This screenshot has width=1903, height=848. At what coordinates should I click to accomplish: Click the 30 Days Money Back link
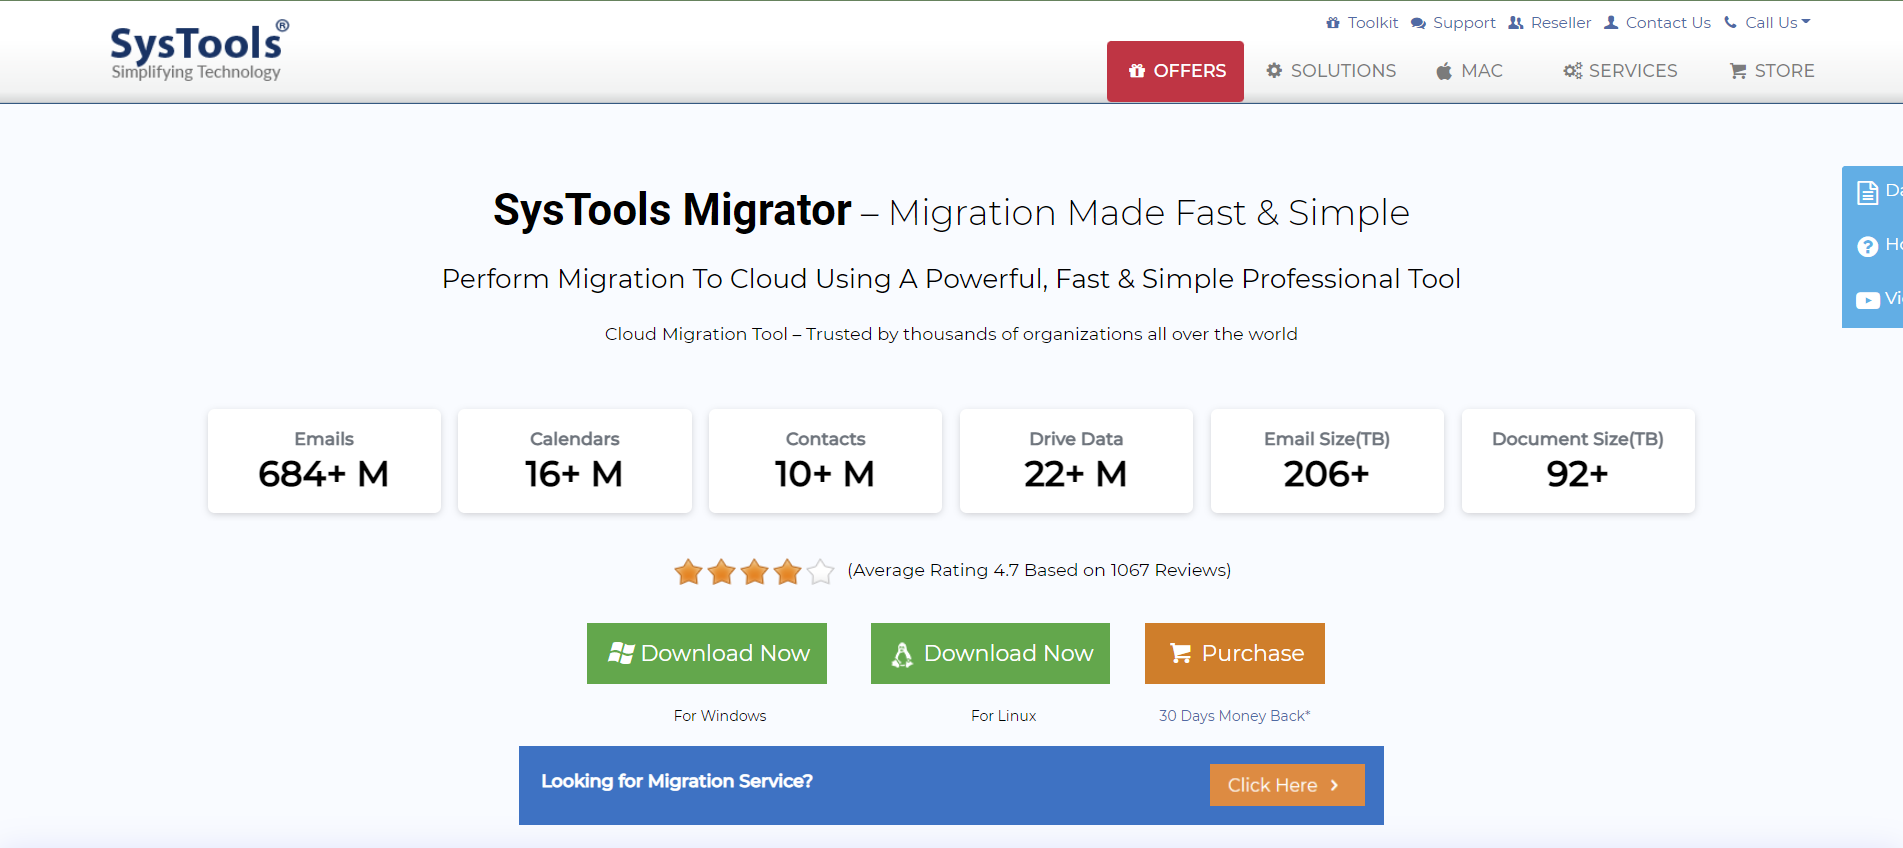[x=1234, y=716]
